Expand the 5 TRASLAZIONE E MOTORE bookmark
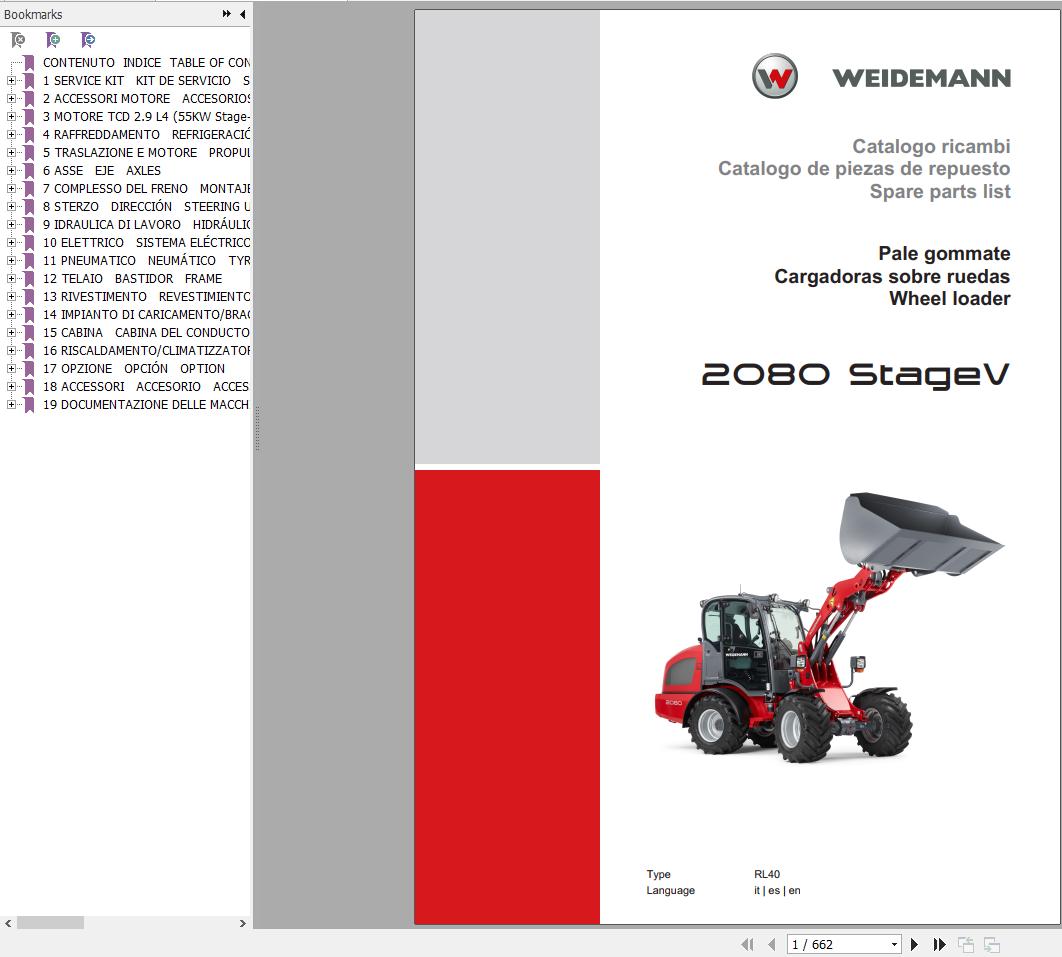 (11, 152)
